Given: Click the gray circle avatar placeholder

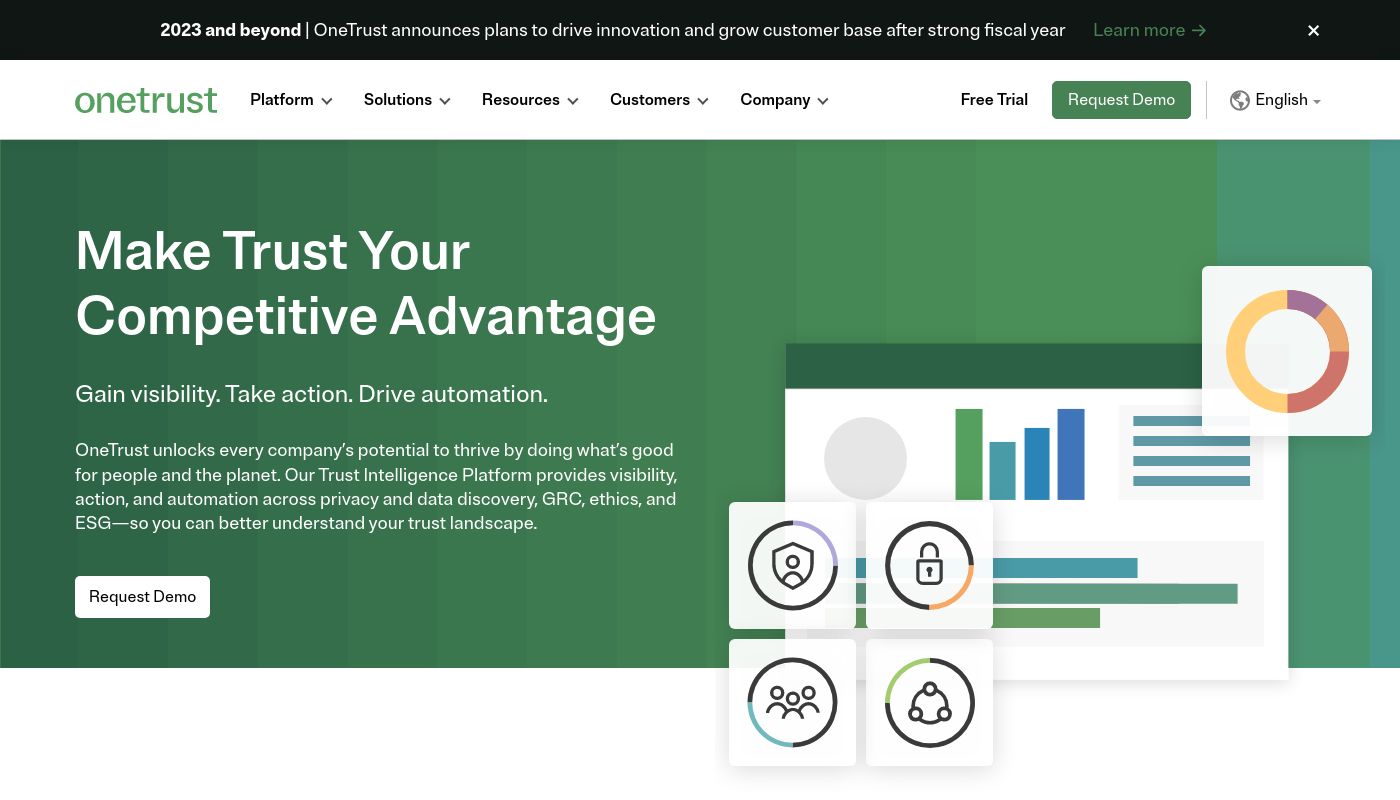Looking at the screenshot, I should [865, 459].
